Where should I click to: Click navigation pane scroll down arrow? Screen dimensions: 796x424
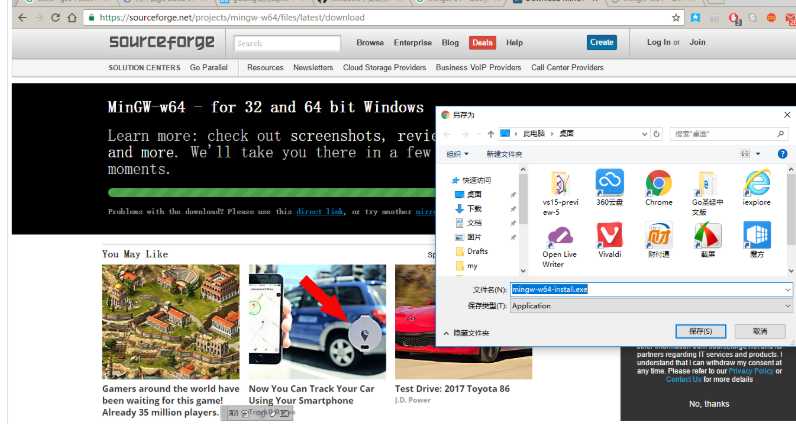pyautogui.click(x=523, y=271)
